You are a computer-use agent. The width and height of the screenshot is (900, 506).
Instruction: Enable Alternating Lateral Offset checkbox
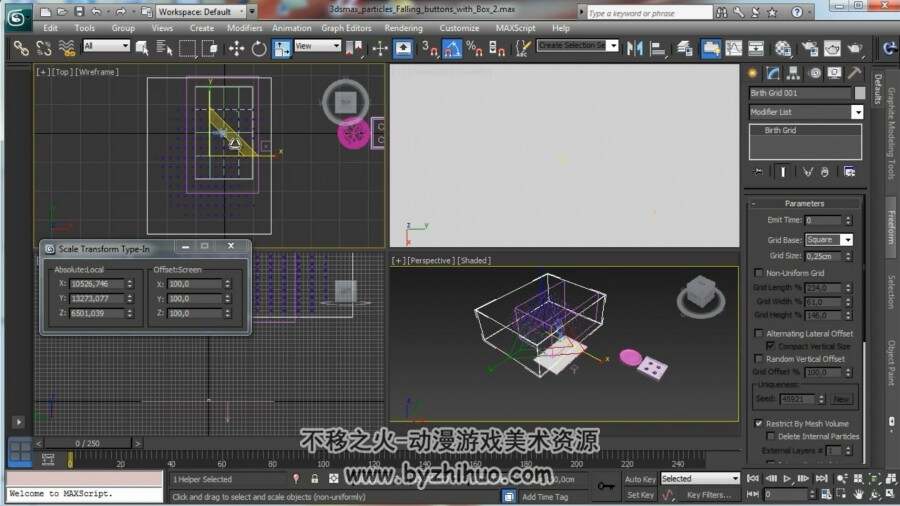pyautogui.click(x=758, y=333)
